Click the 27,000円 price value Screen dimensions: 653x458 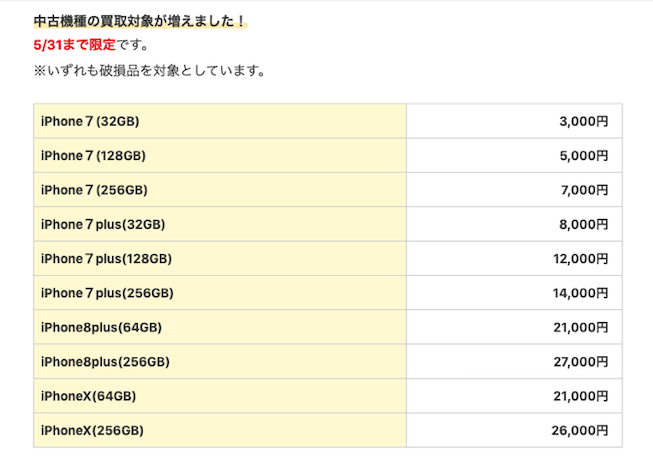[x=579, y=361]
